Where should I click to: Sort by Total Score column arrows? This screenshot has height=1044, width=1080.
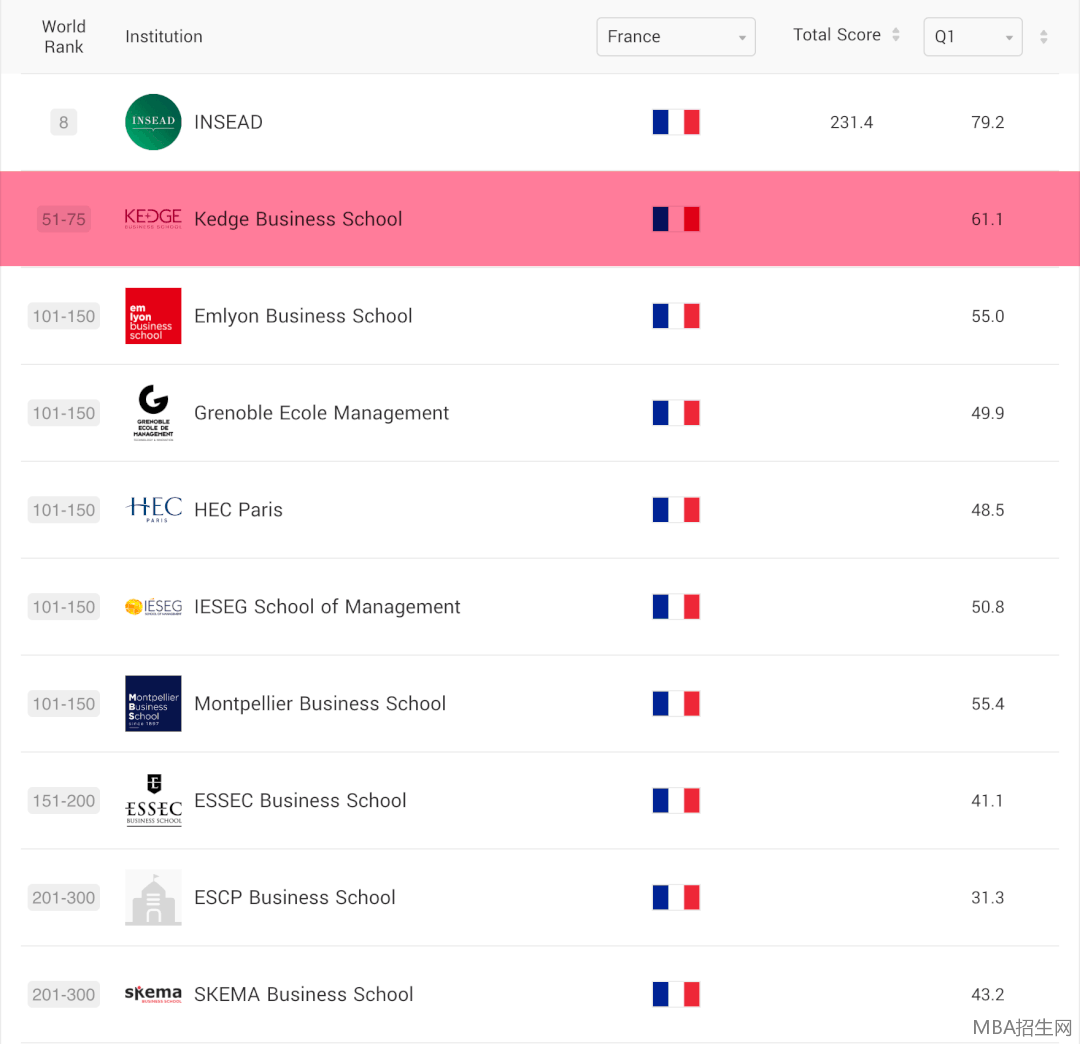(896, 35)
